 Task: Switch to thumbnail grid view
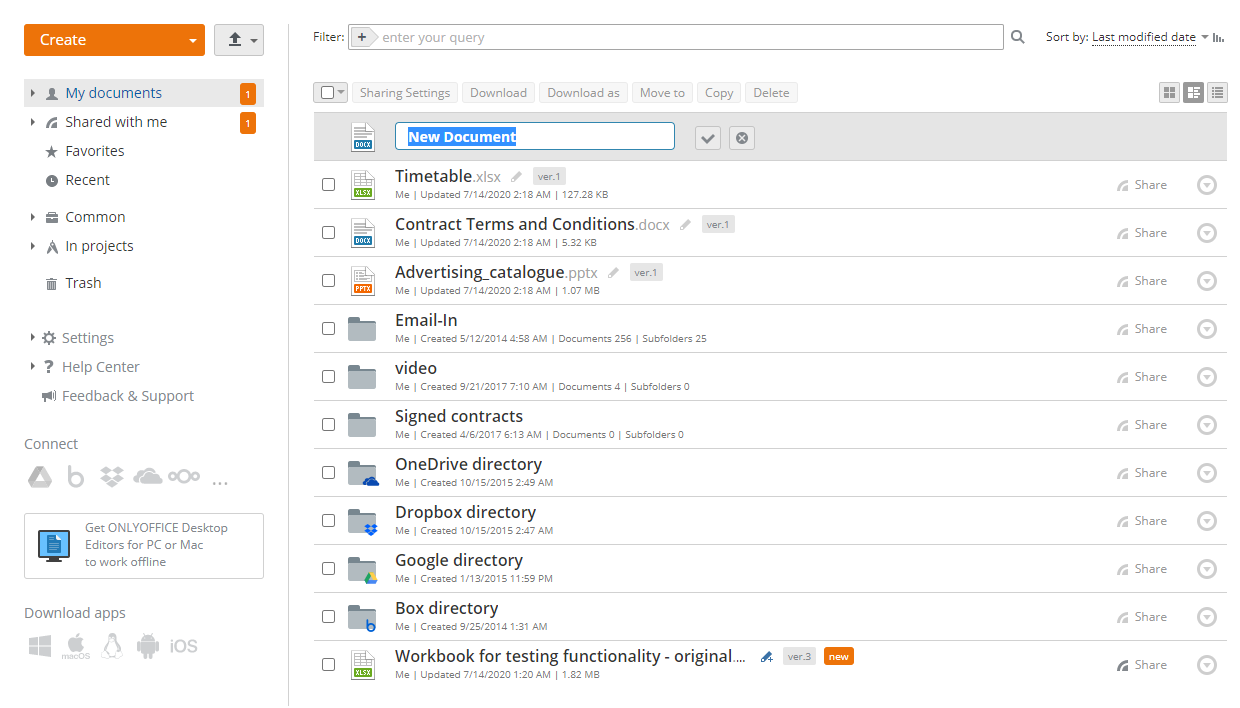[1169, 93]
